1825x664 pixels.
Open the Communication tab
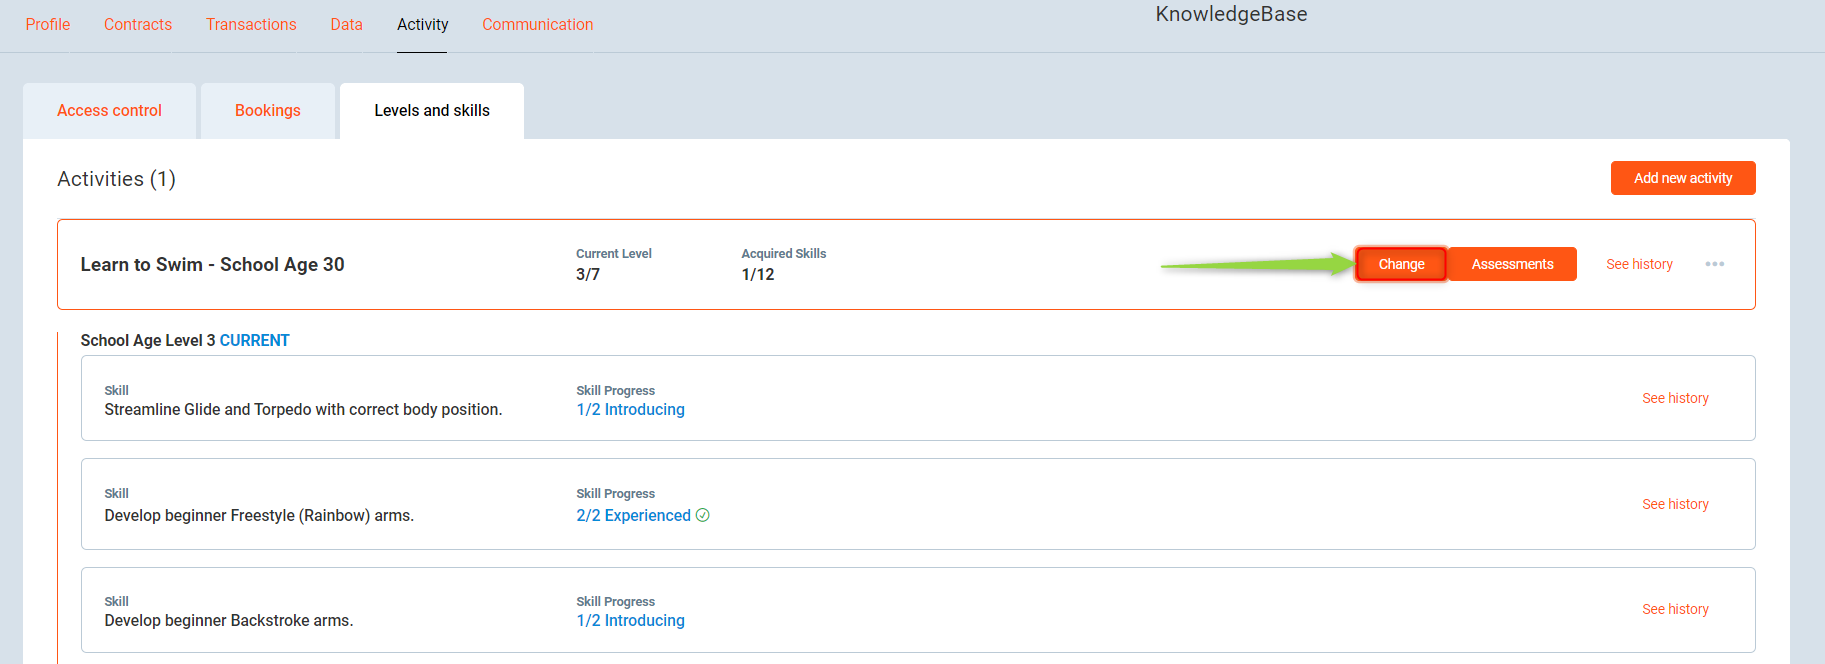tap(537, 24)
